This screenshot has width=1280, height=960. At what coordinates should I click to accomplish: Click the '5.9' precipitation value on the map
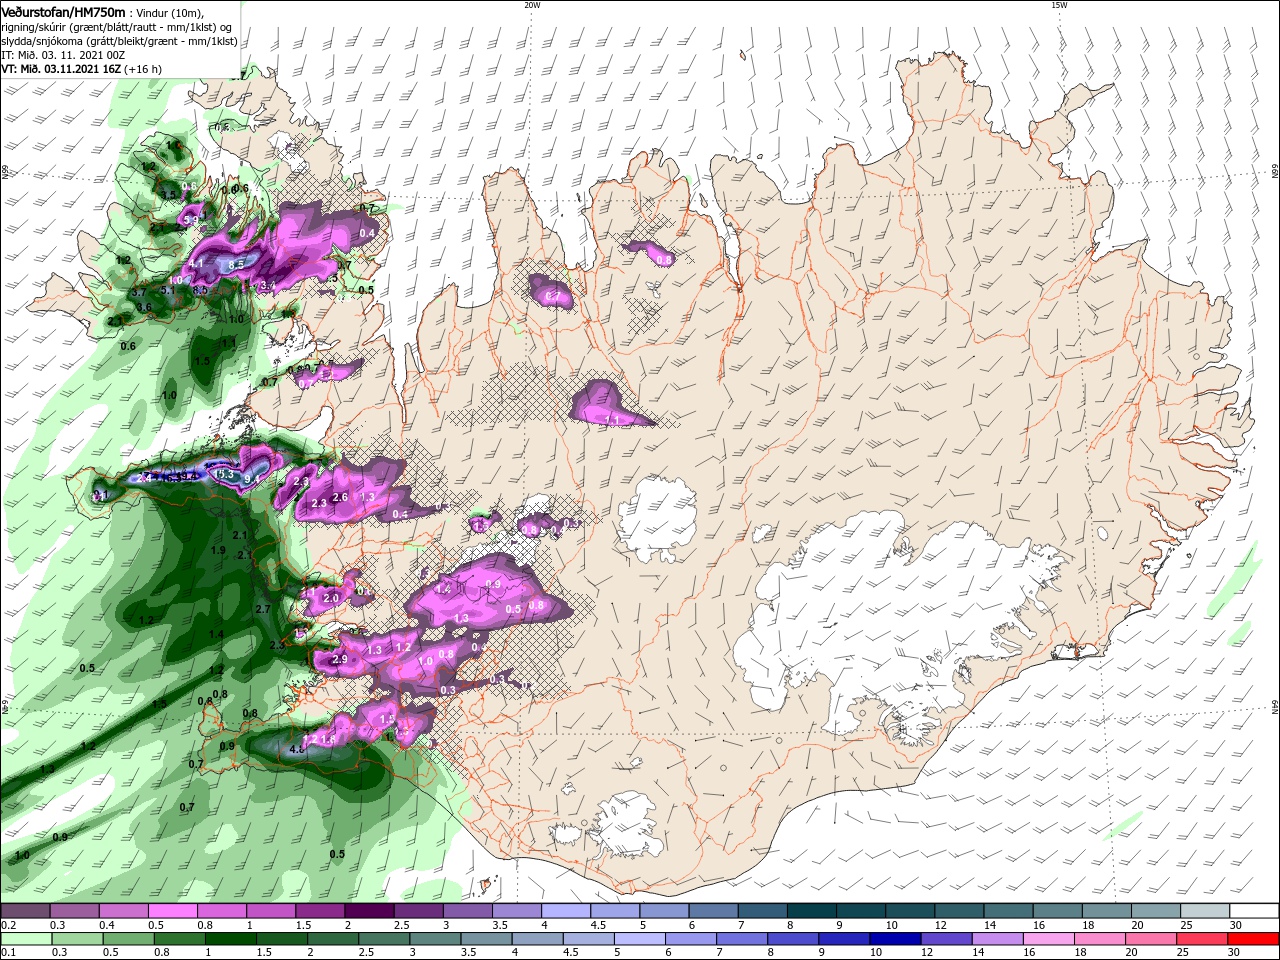191,220
